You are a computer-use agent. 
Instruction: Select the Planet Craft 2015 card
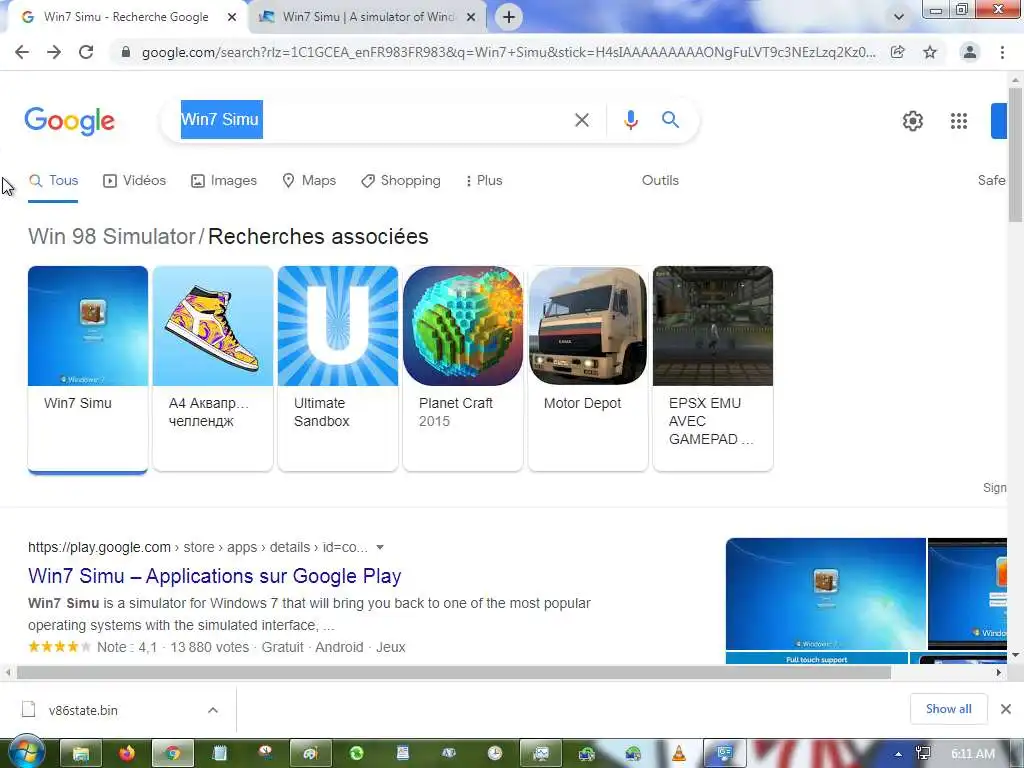pos(463,368)
